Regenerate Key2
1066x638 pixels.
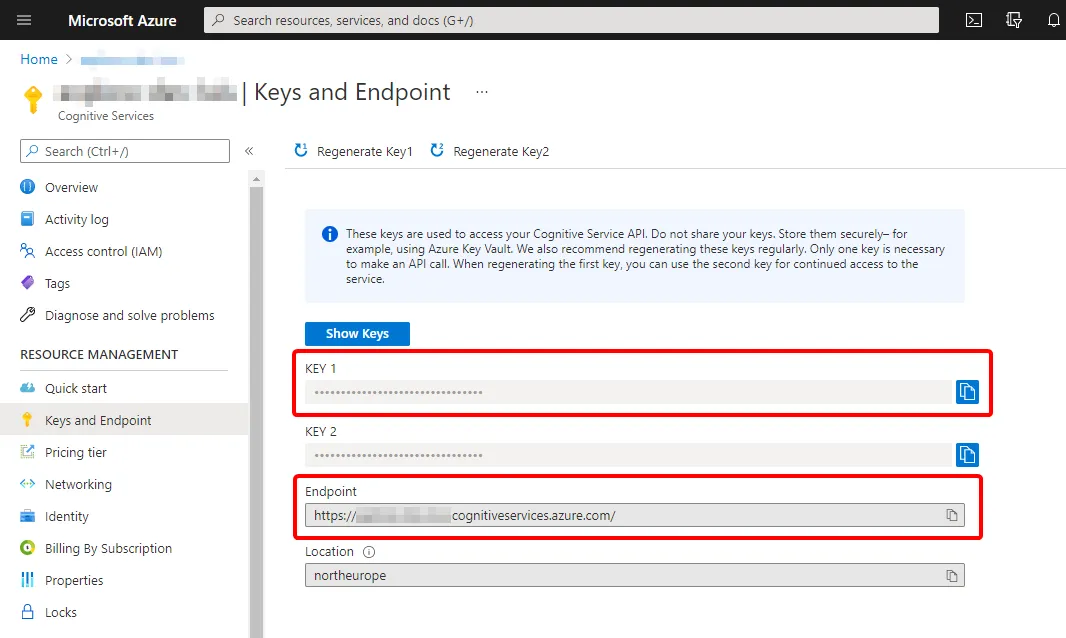(x=490, y=152)
